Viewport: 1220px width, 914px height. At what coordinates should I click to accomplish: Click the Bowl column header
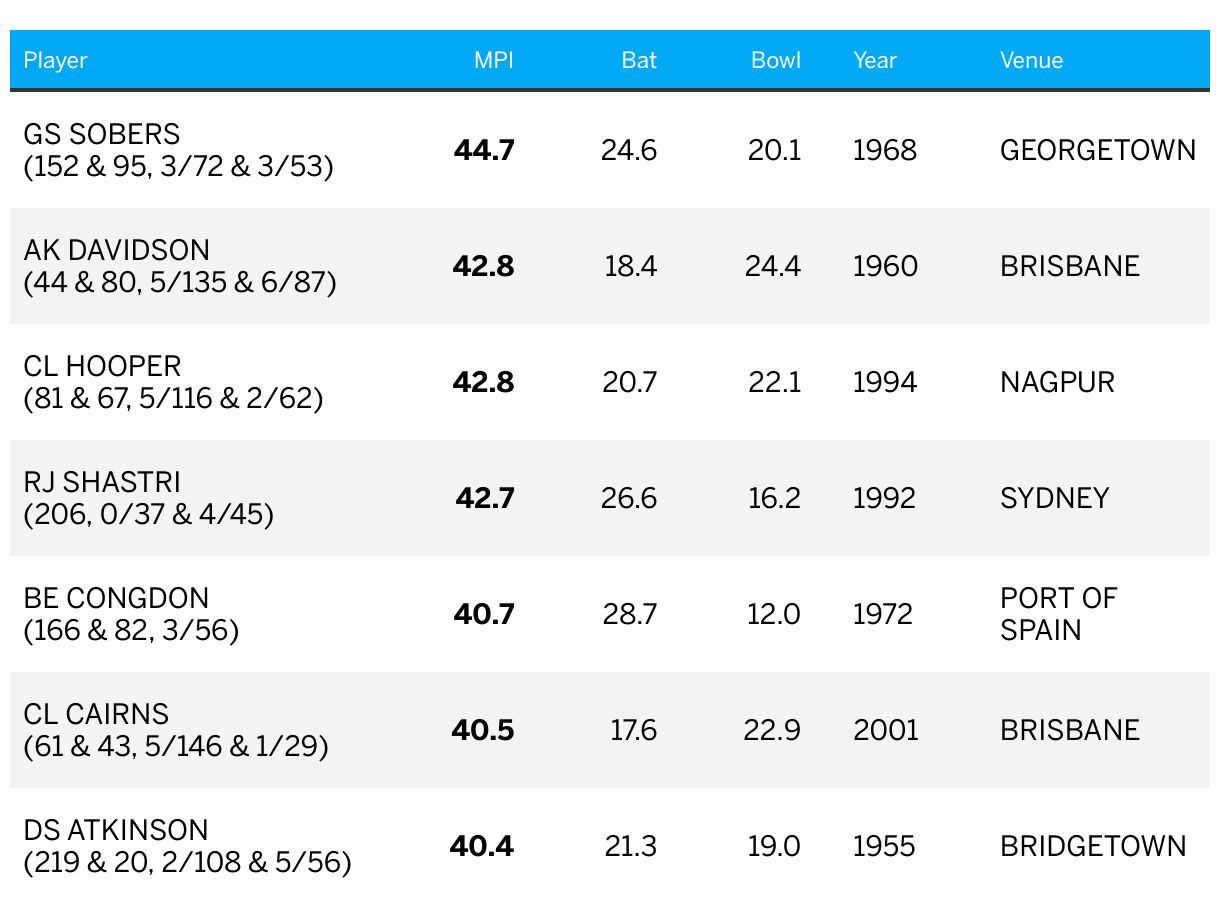[776, 60]
